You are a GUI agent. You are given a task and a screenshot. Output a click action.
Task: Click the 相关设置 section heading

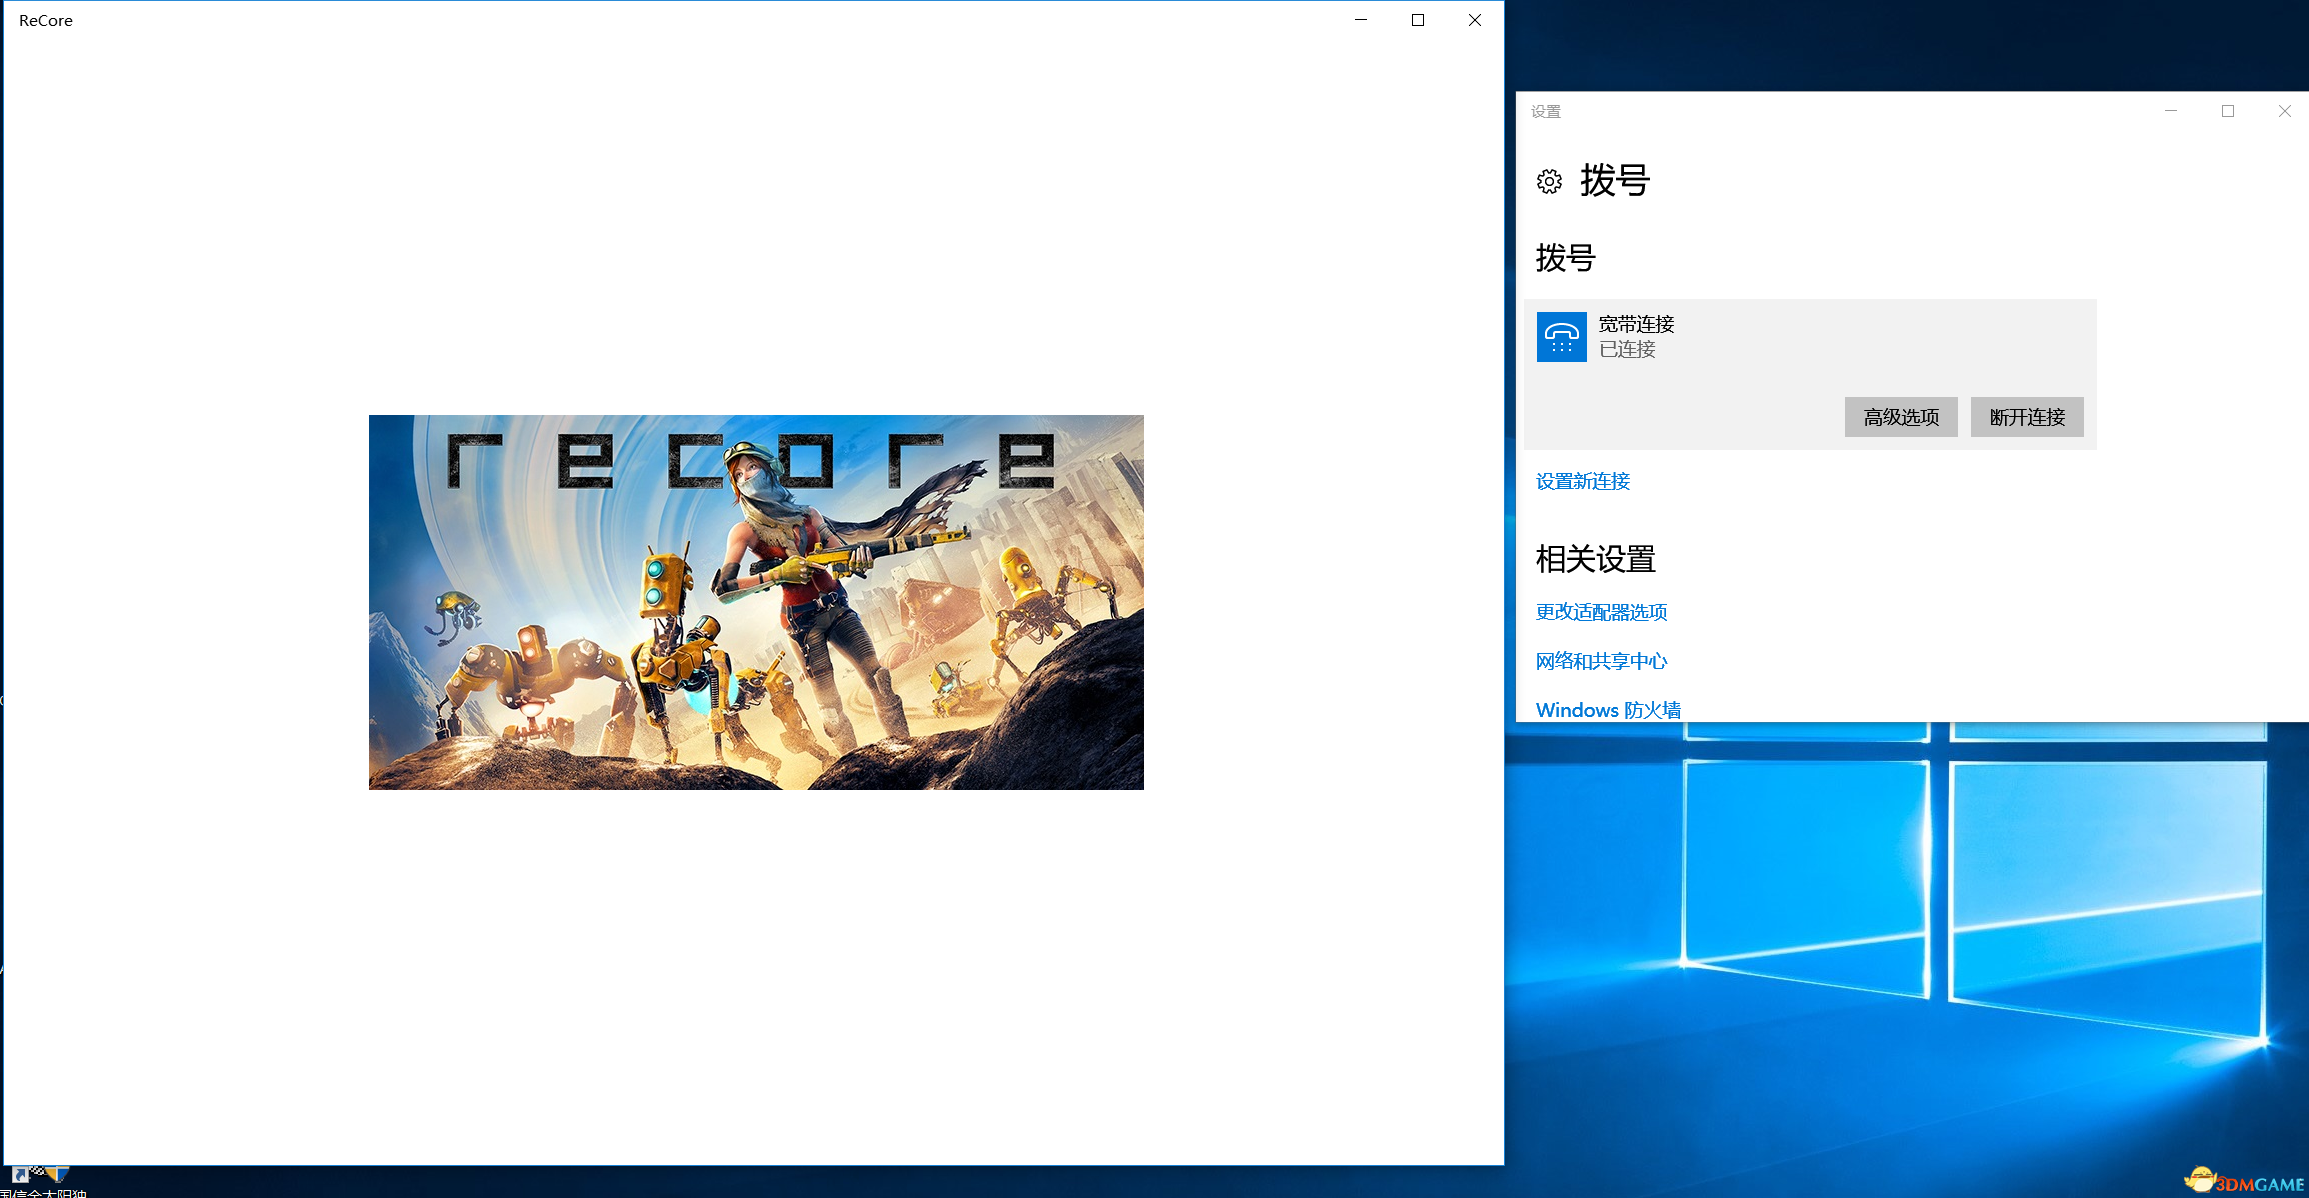pyautogui.click(x=1596, y=559)
